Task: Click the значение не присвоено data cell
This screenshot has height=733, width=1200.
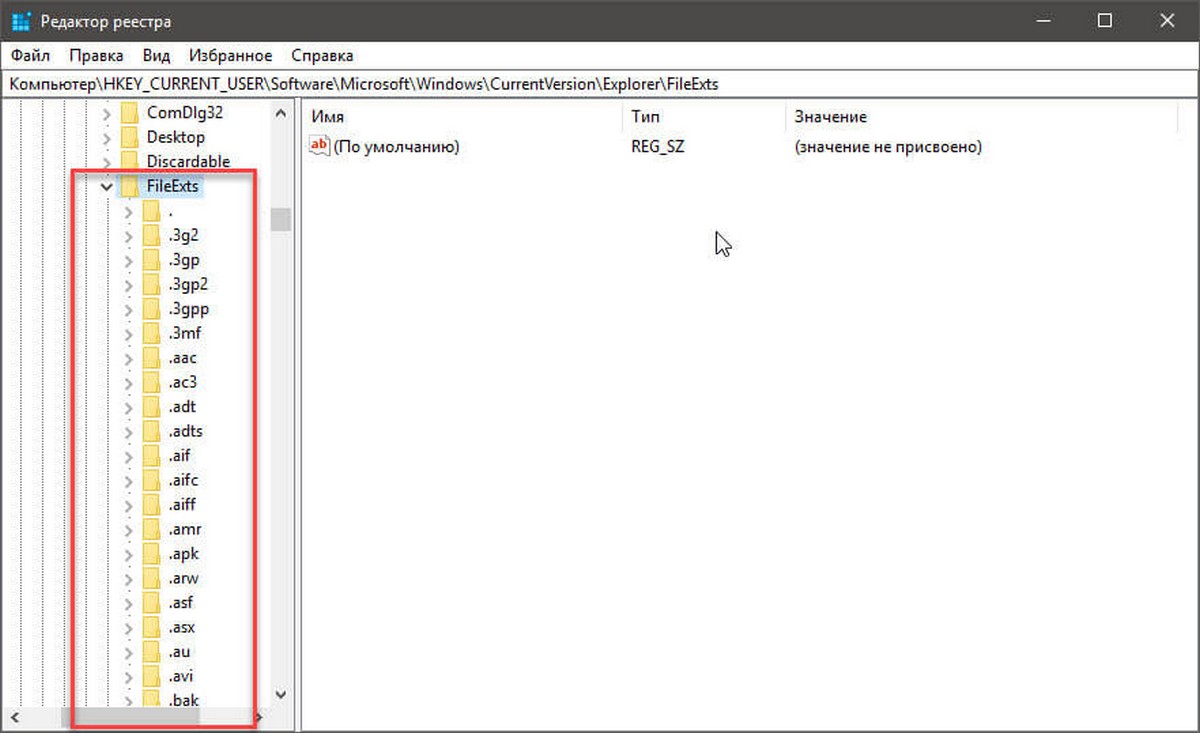Action: (x=888, y=147)
